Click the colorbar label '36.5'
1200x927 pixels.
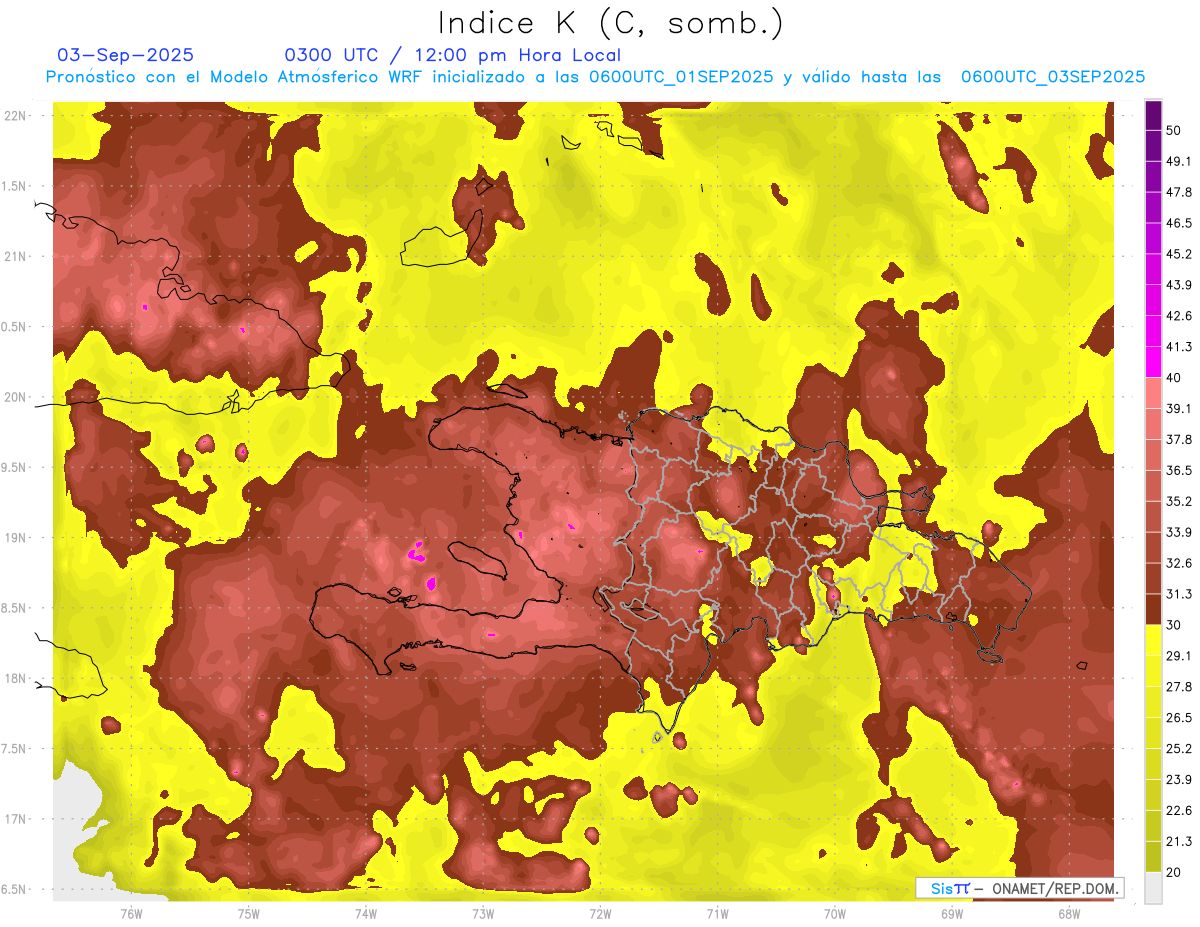click(x=1179, y=470)
